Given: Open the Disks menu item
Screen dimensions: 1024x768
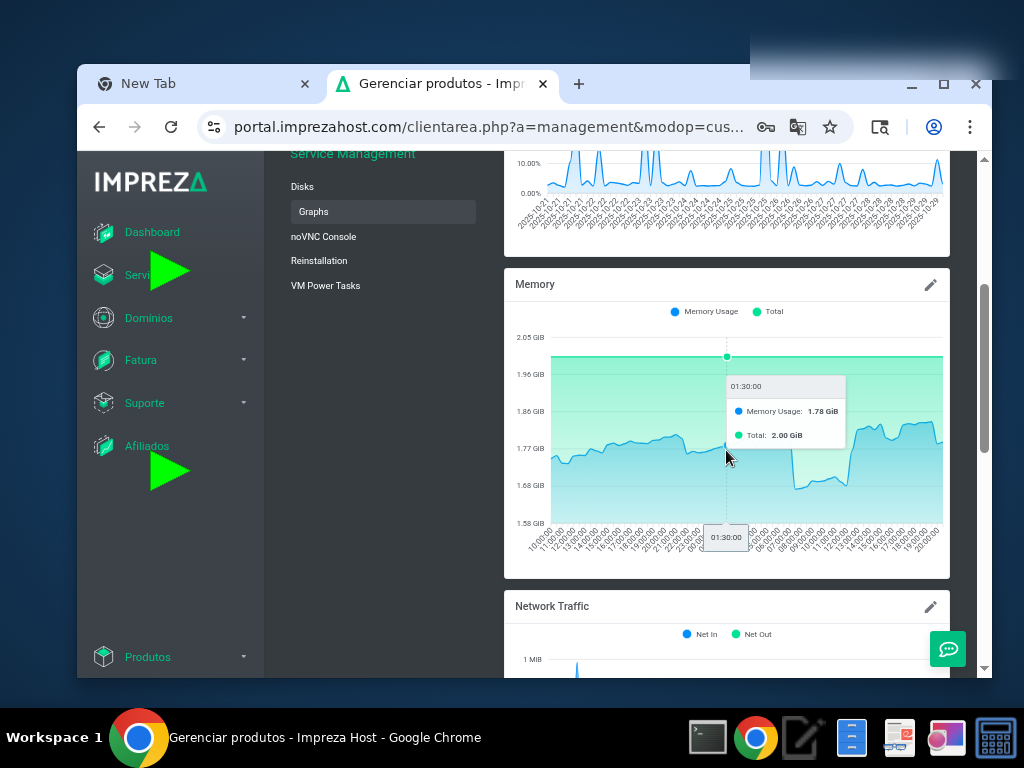Looking at the screenshot, I should [302, 187].
